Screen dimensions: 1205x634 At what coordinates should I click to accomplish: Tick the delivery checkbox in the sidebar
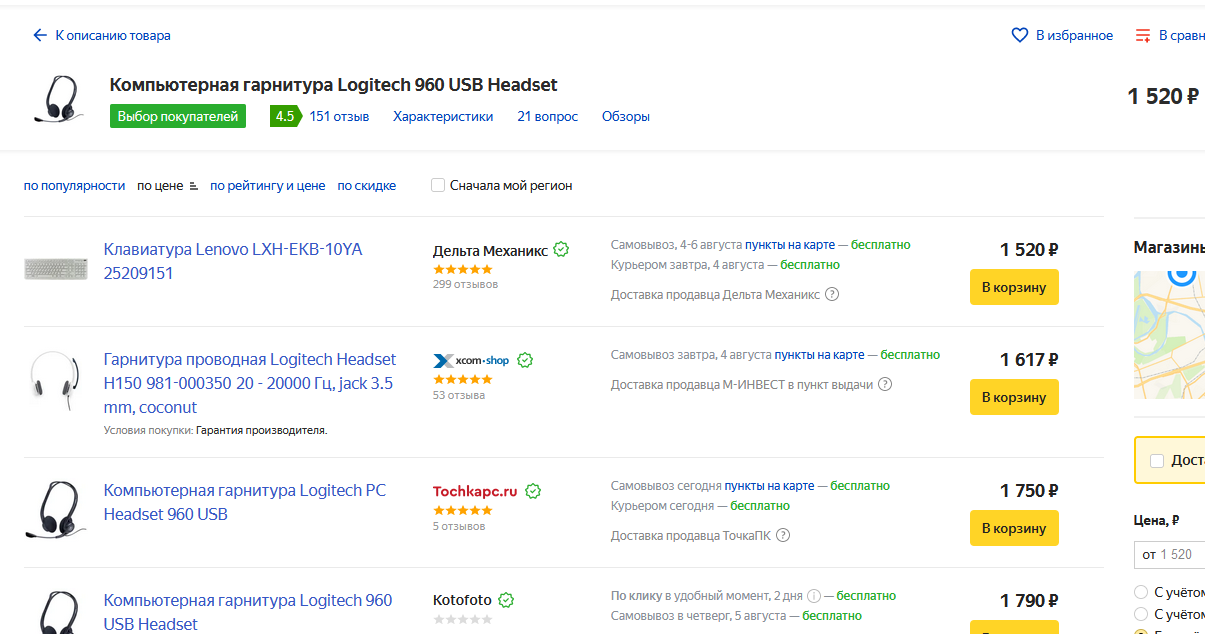tap(1157, 461)
